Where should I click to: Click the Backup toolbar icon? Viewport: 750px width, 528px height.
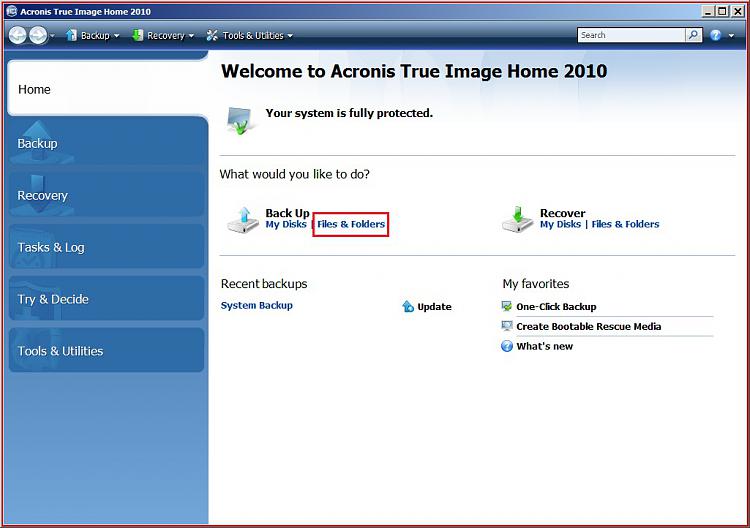pyautogui.click(x=71, y=35)
